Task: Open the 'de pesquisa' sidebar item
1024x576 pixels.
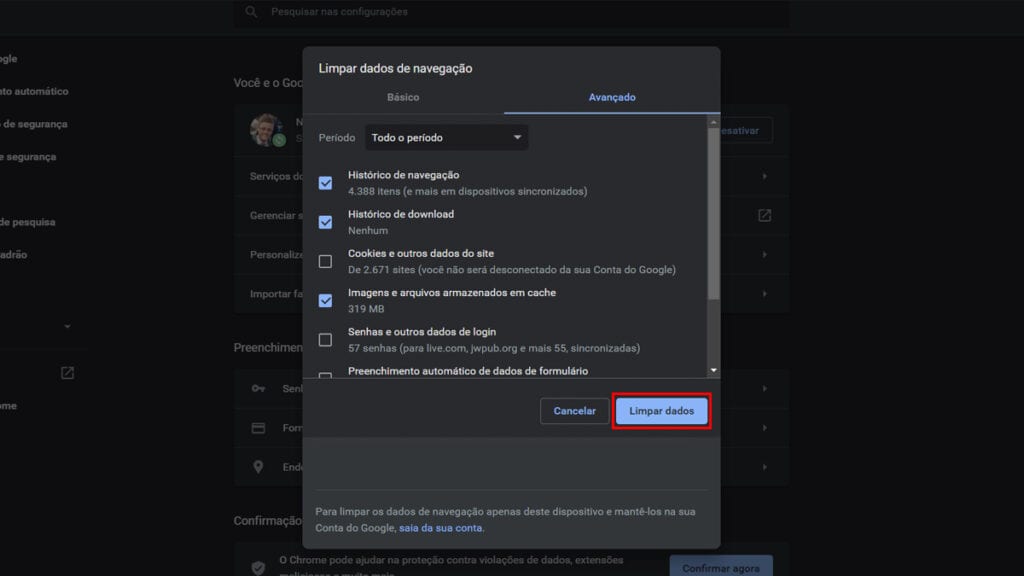Action: point(27,222)
